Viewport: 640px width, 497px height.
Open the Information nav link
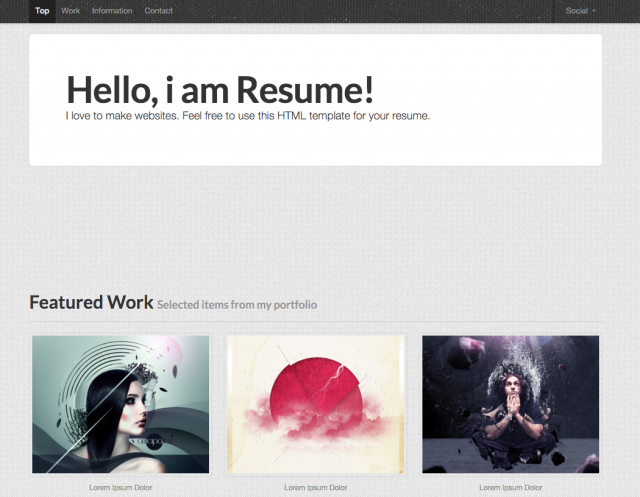tap(112, 11)
